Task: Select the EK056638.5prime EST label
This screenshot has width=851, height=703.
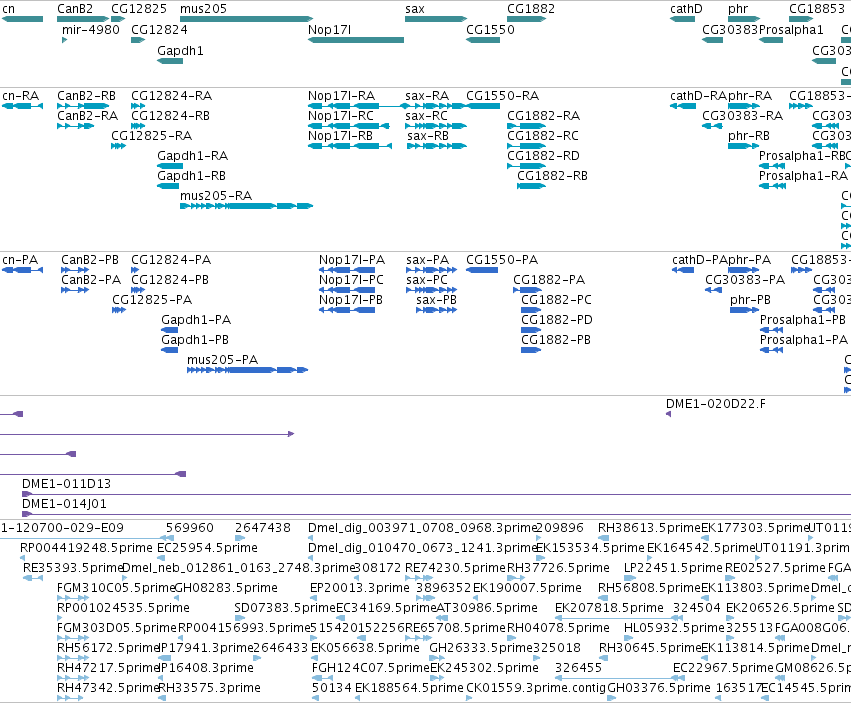Action: pos(365,648)
